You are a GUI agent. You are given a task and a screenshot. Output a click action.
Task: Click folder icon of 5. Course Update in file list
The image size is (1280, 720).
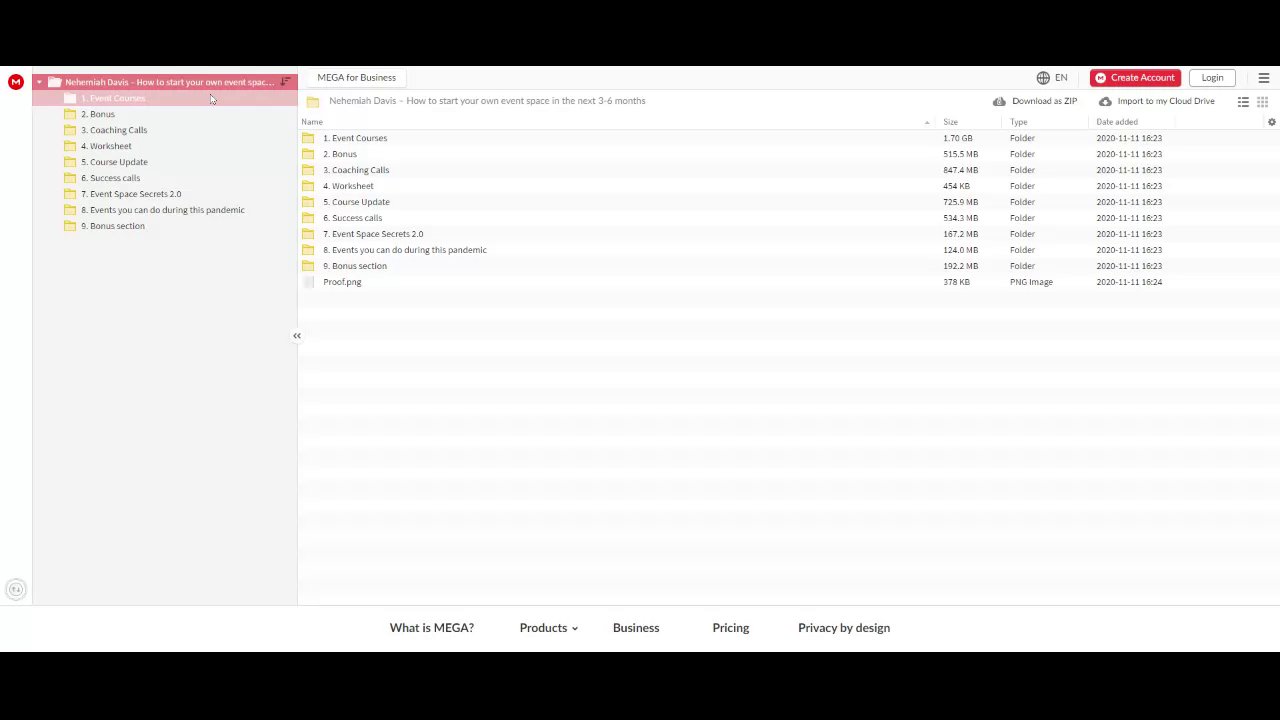point(308,202)
